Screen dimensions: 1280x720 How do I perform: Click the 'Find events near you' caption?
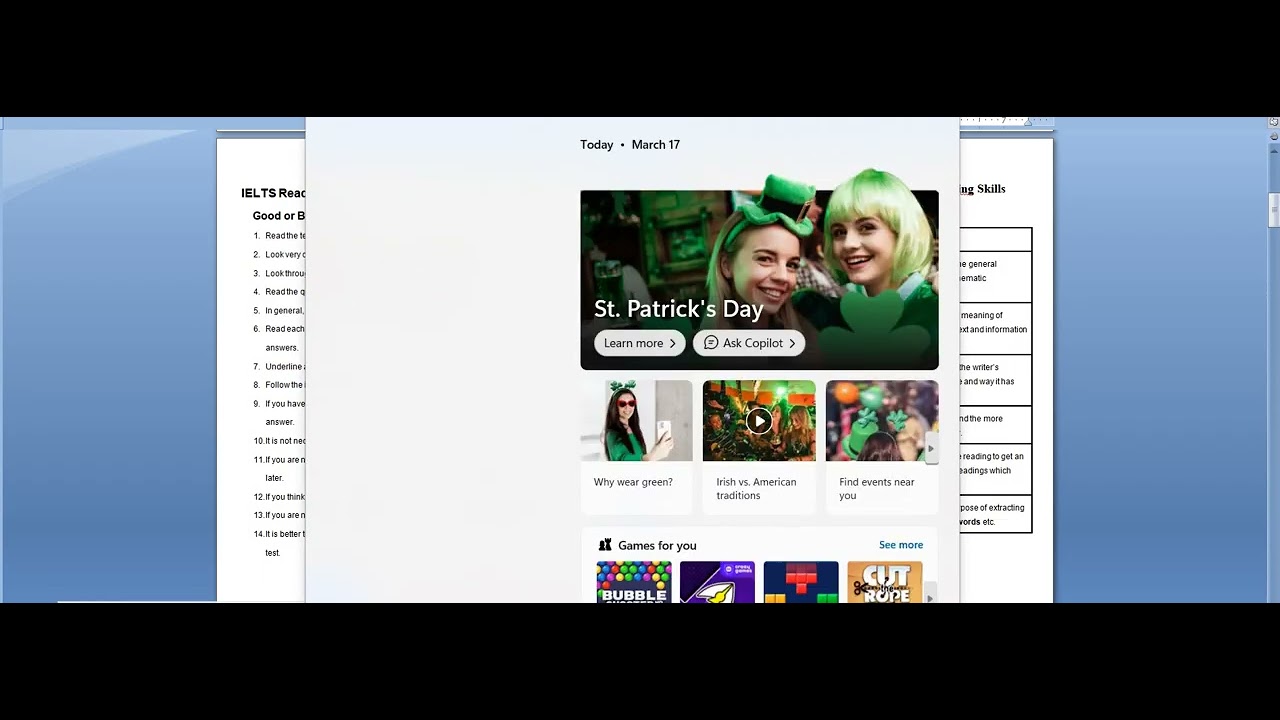pyautogui.click(x=877, y=488)
